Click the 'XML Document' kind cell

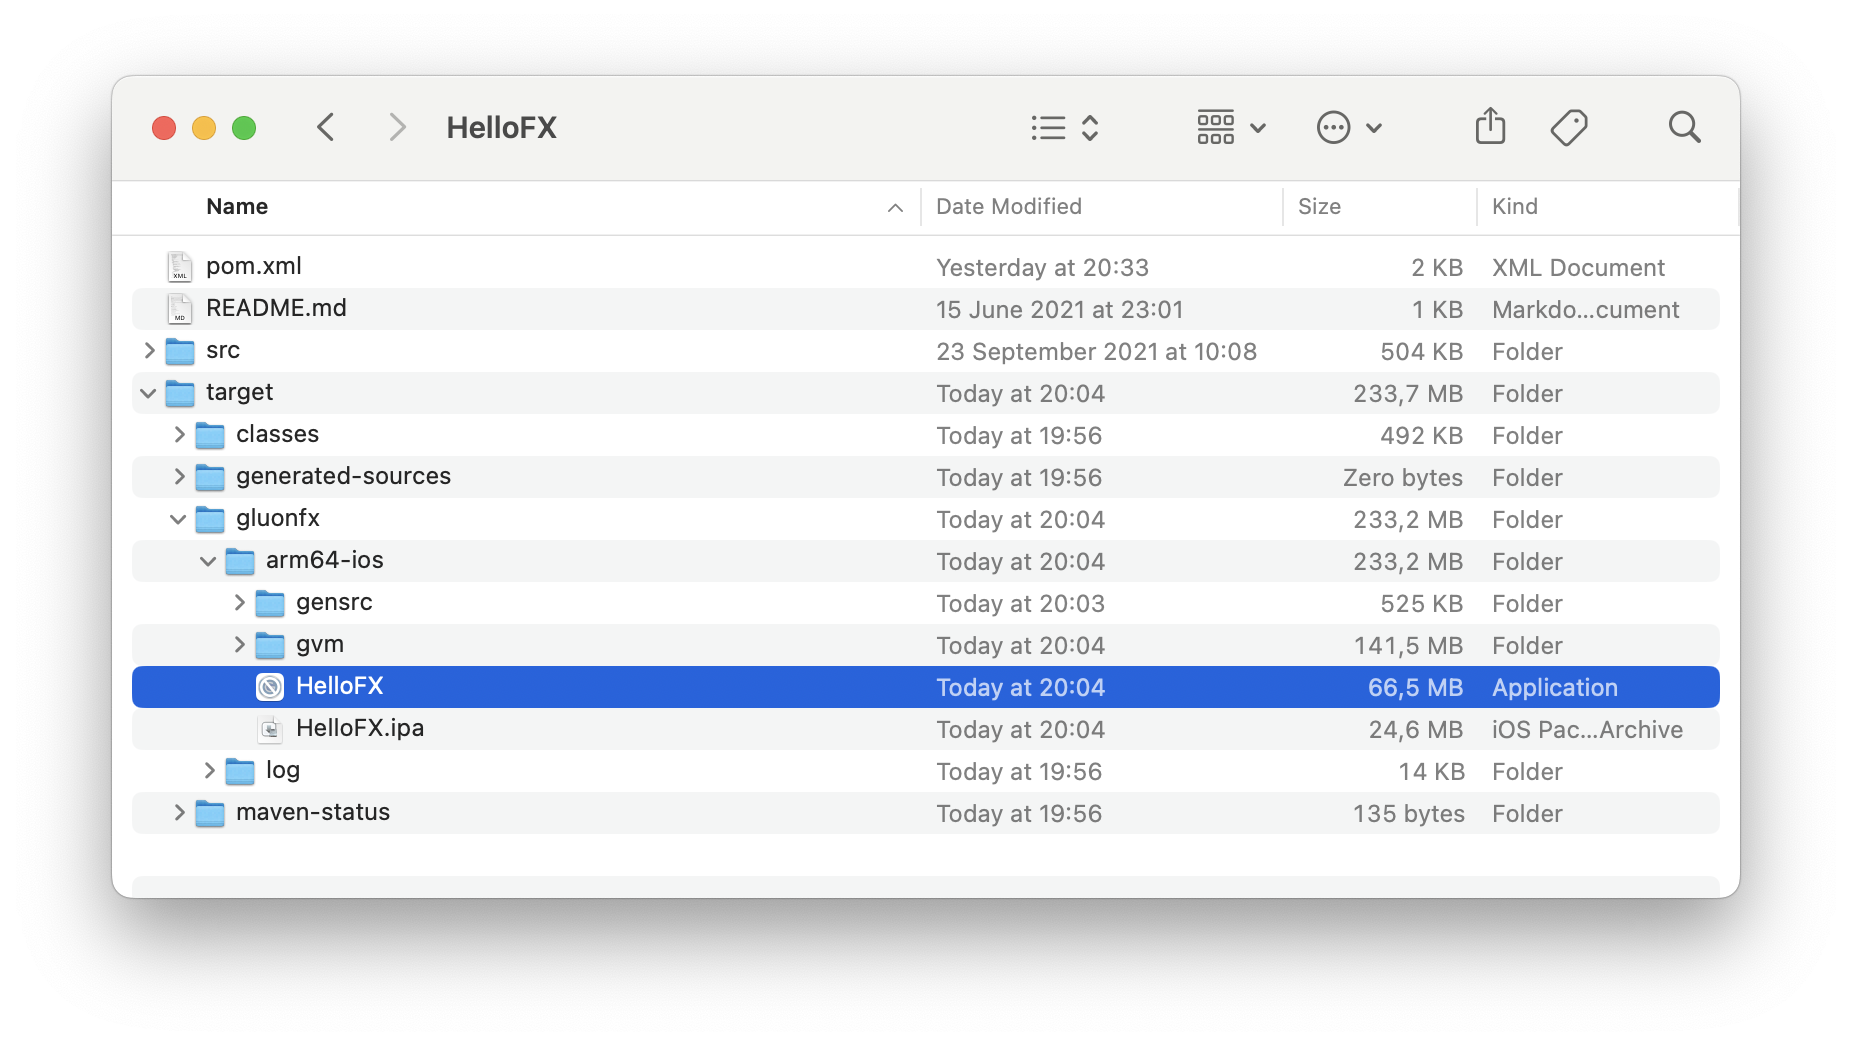(1578, 267)
